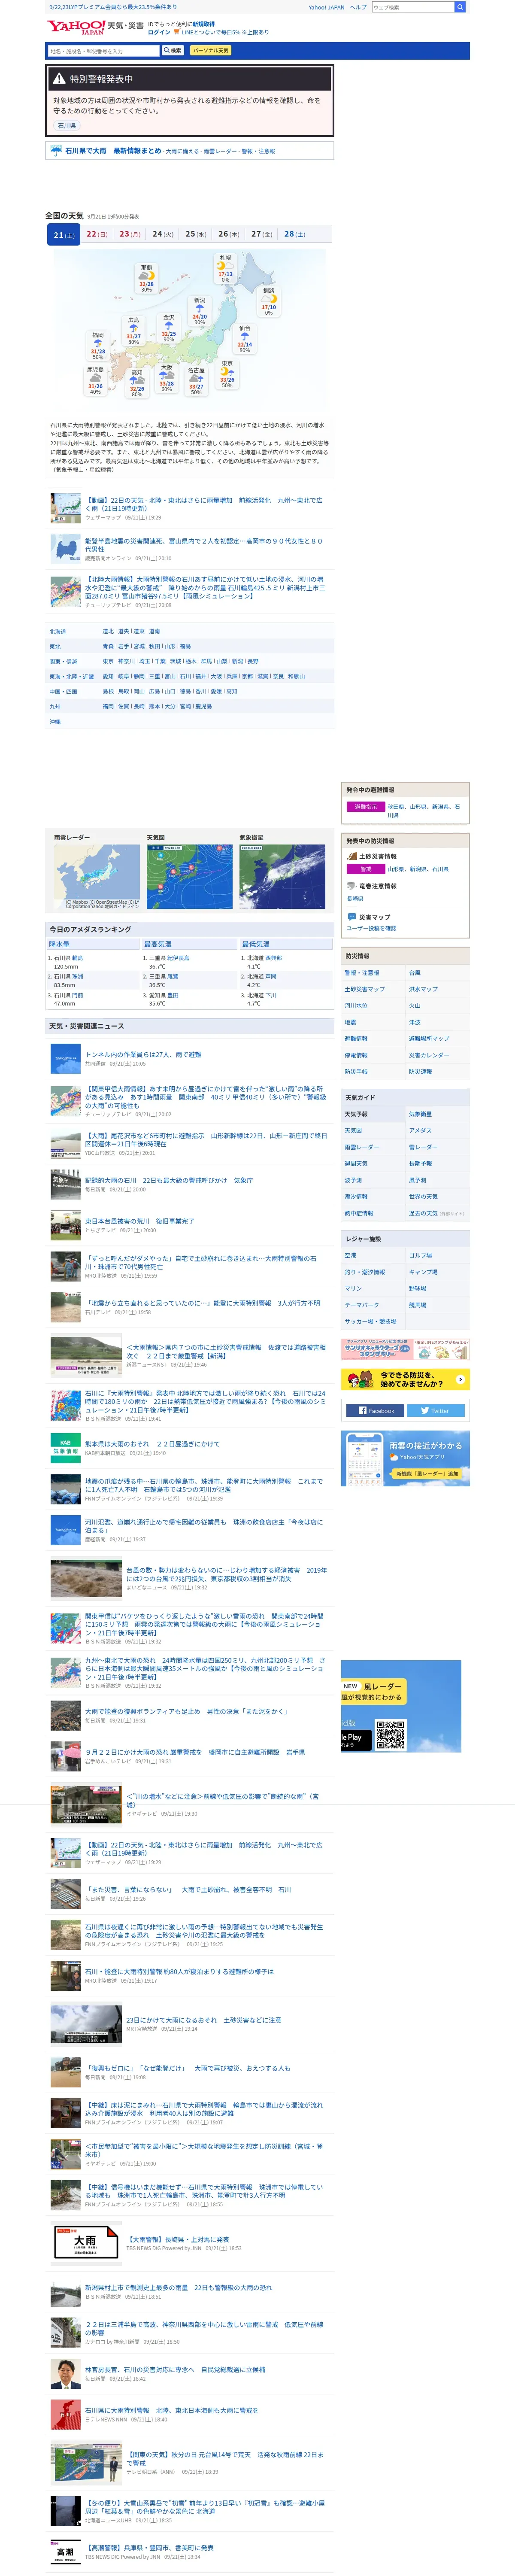
Task: Open トンネル内の作業員らは27人 news item
Action: click(x=143, y=1055)
